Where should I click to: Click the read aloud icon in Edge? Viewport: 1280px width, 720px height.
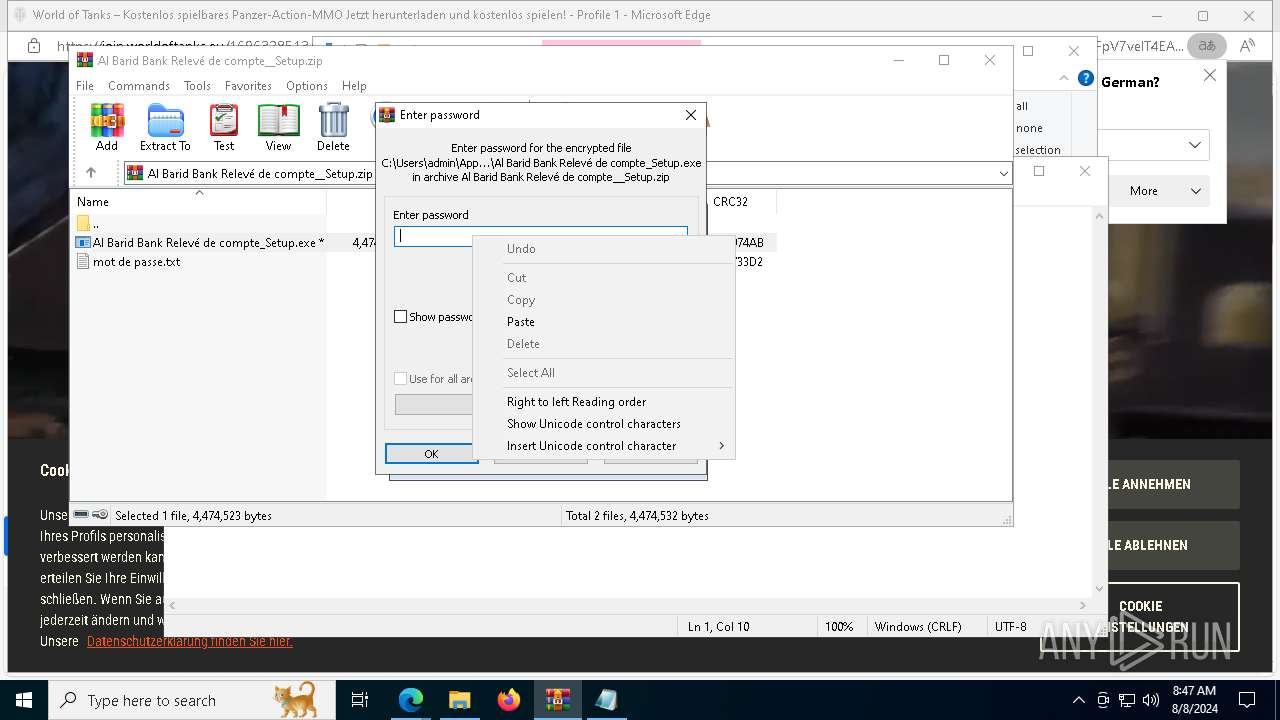[x=1247, y=46]
